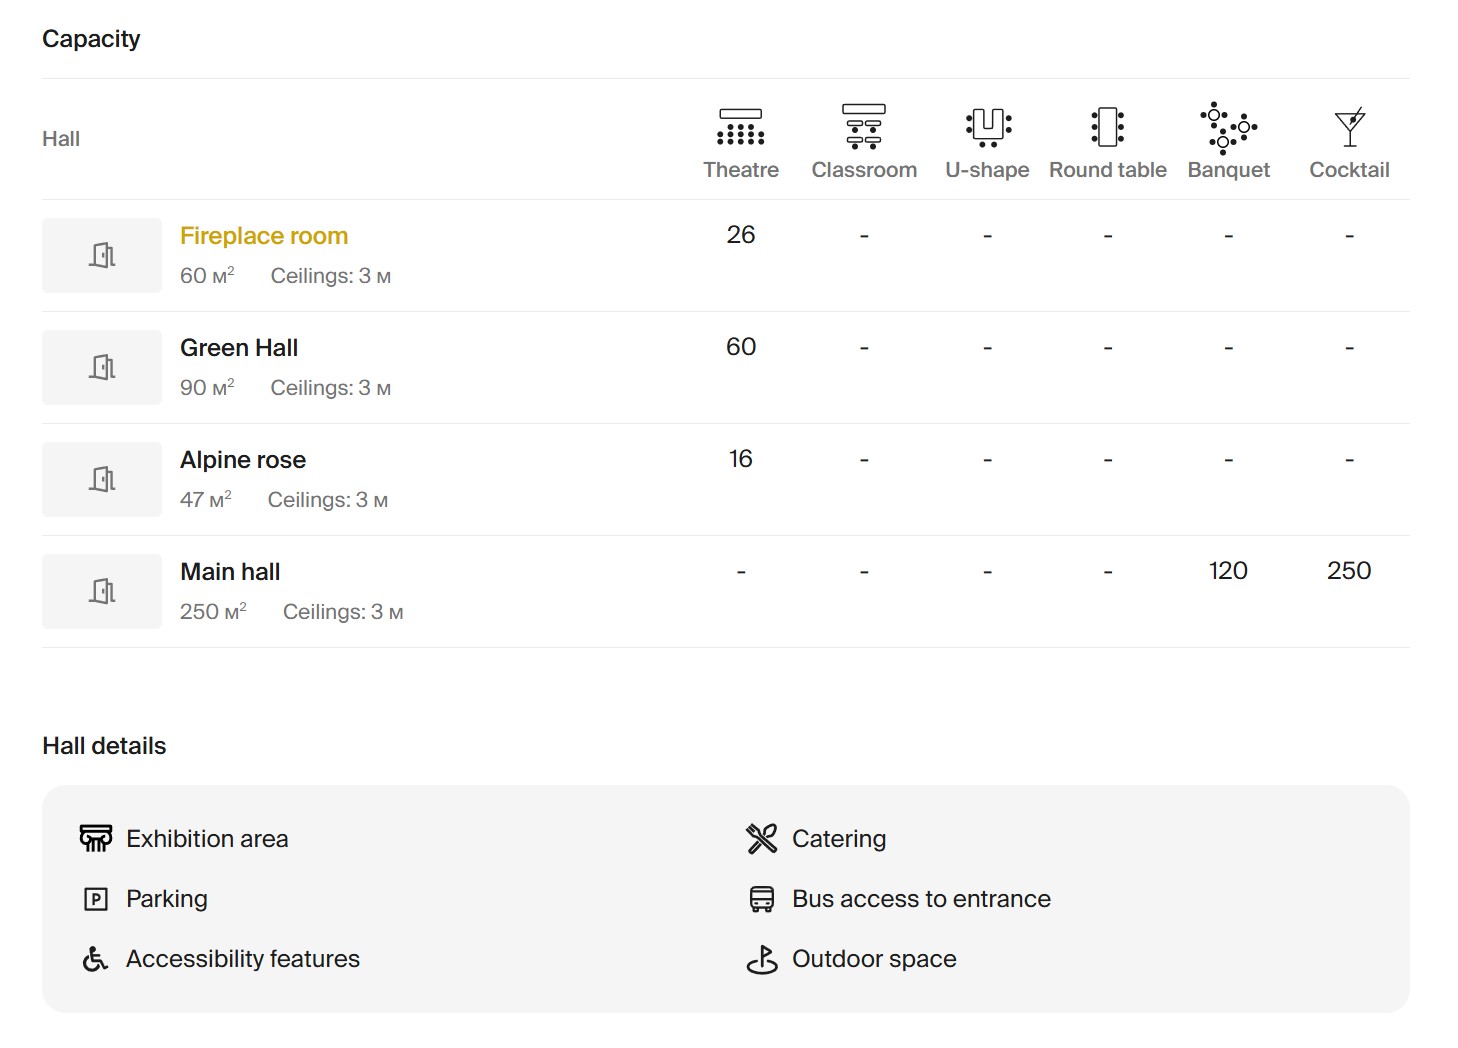Screen dimensions: 1458x1048
Task: Click the Parking icon
Action: [95, 899]
